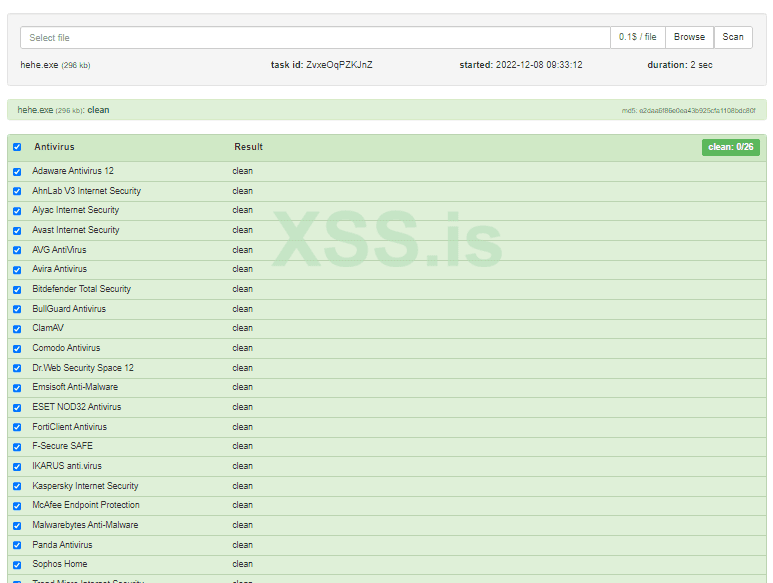This screenshot has height=583, width=773.
Task: Uncheck the F-Secure SAFE checkbox
Action: (x=17, y=446)
